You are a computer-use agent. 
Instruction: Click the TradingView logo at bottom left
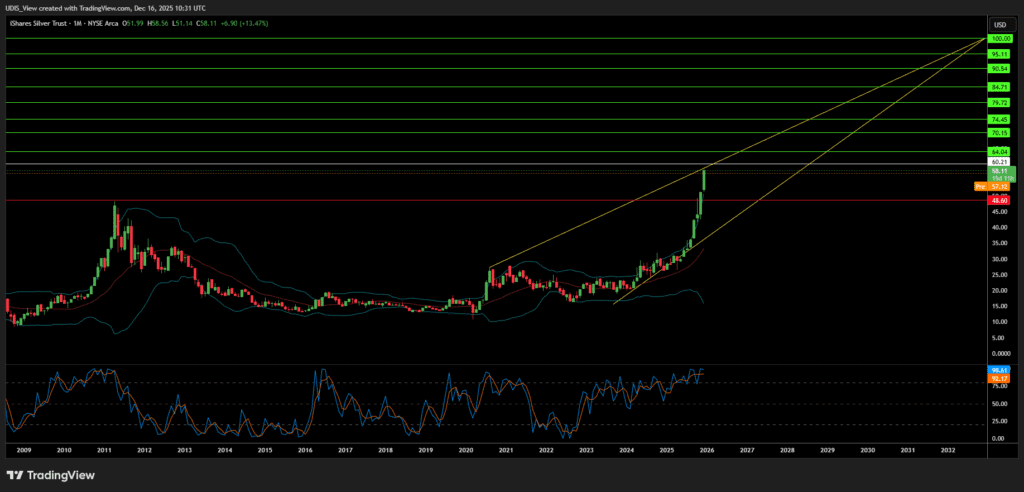[50, 475]
